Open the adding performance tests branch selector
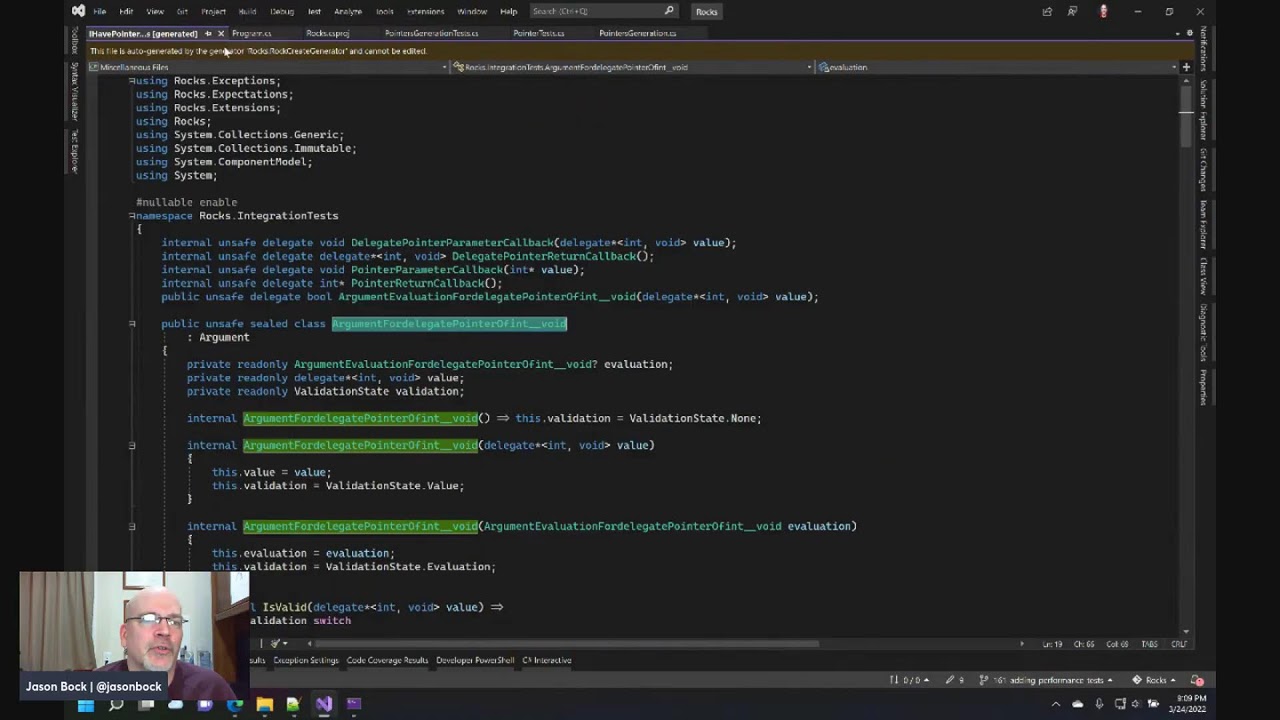 point(1046,680)
